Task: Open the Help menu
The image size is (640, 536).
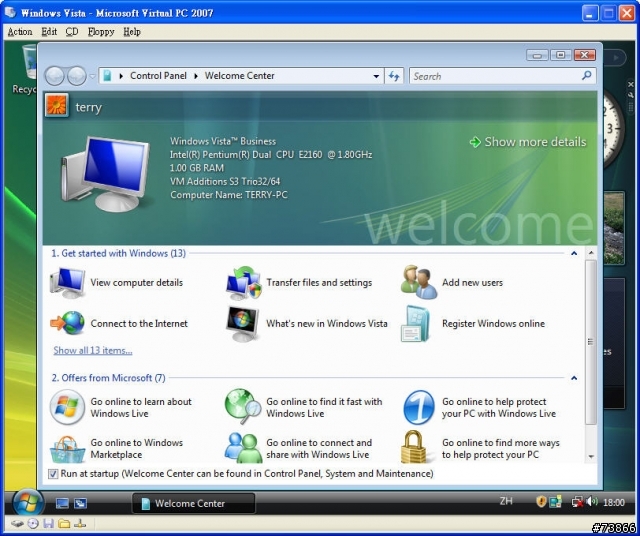Action: tap(132, 32)
